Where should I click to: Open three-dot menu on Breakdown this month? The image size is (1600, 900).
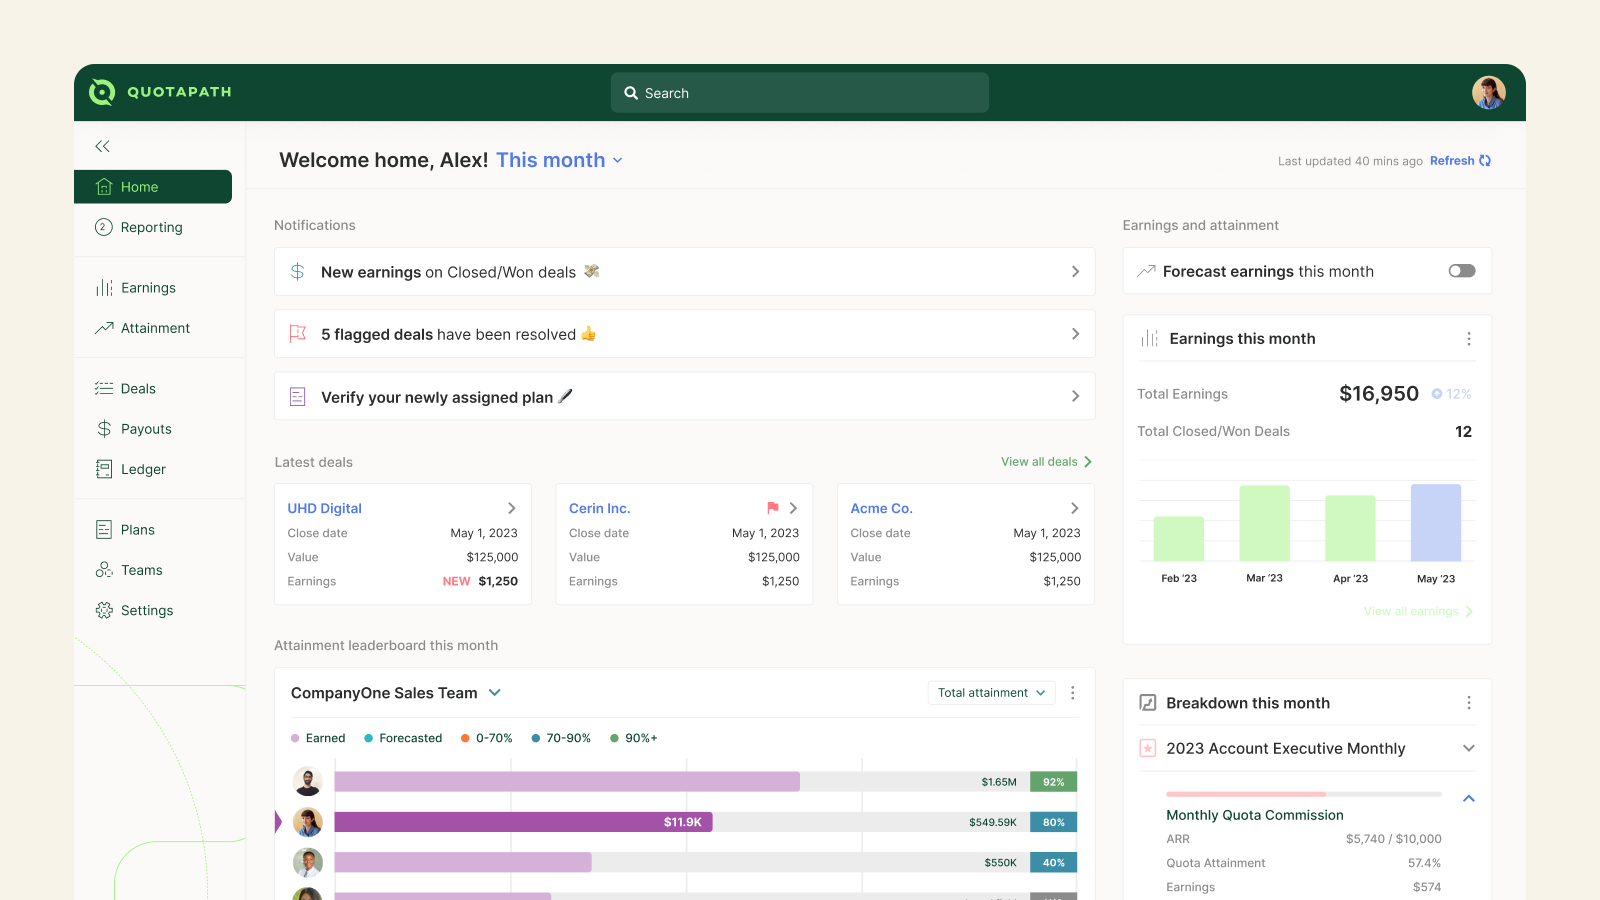(1468, 703)
